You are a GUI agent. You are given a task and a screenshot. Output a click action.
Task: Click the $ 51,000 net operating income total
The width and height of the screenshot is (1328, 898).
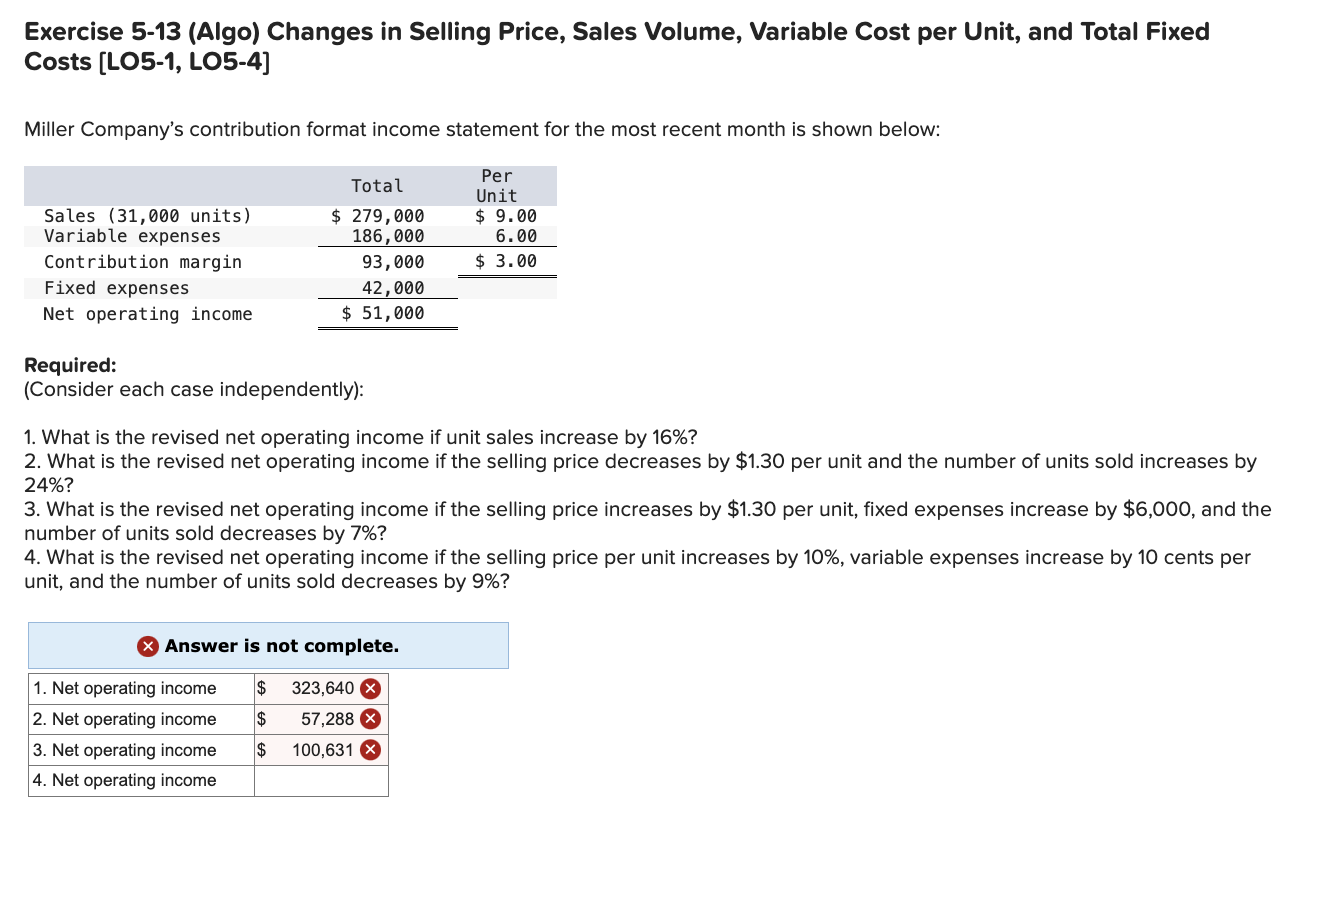coord(385,313)
